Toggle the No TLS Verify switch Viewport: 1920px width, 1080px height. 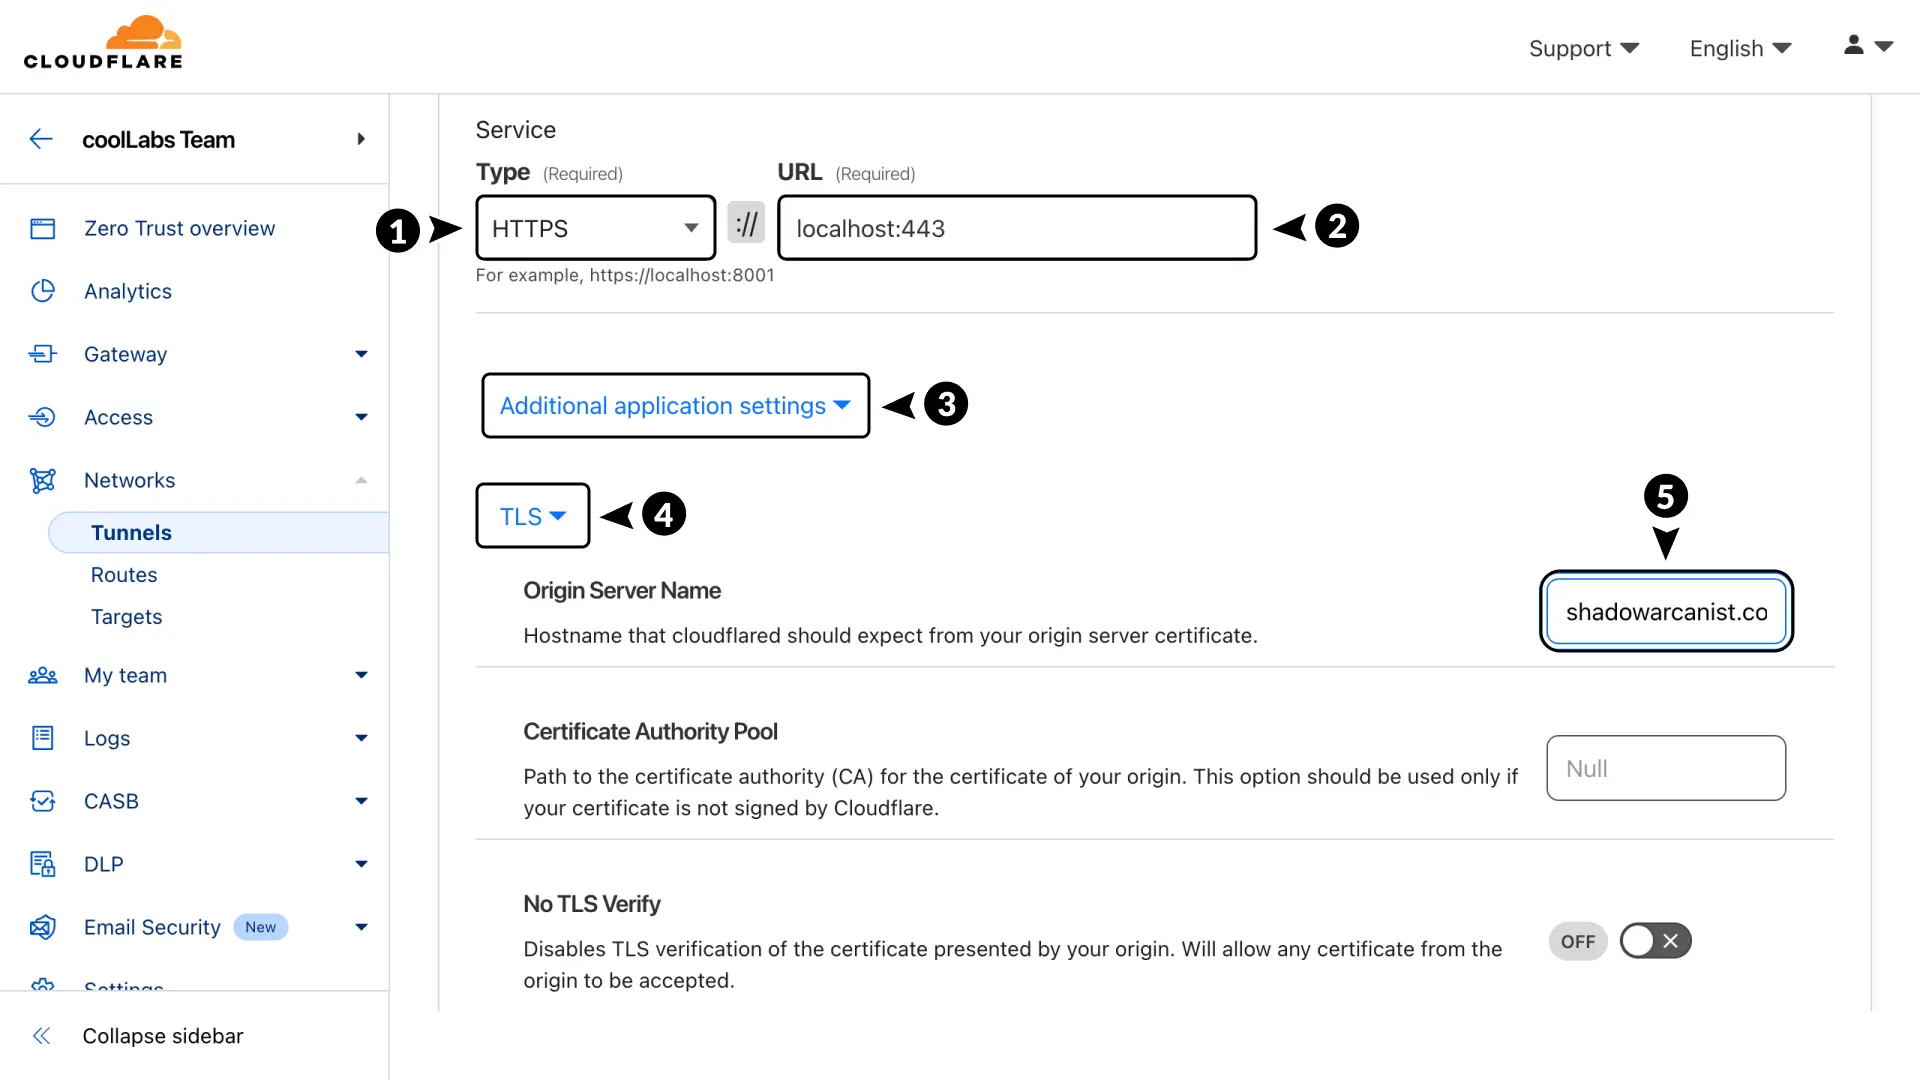[1655, 941]
